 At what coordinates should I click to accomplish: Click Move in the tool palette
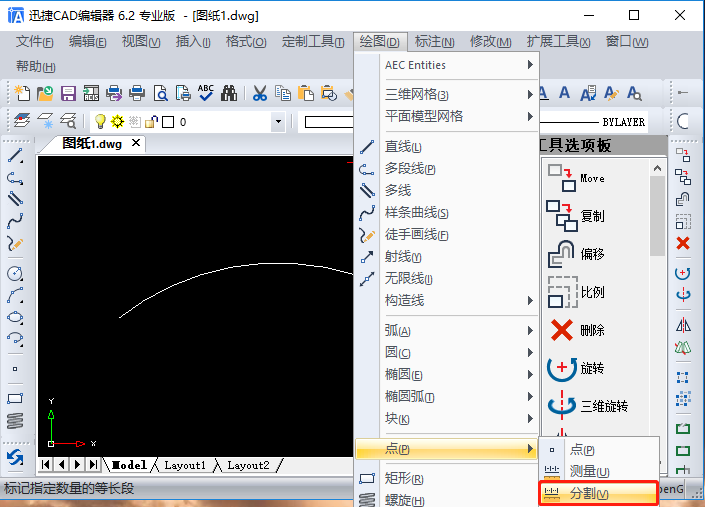[x=576, y=178]
